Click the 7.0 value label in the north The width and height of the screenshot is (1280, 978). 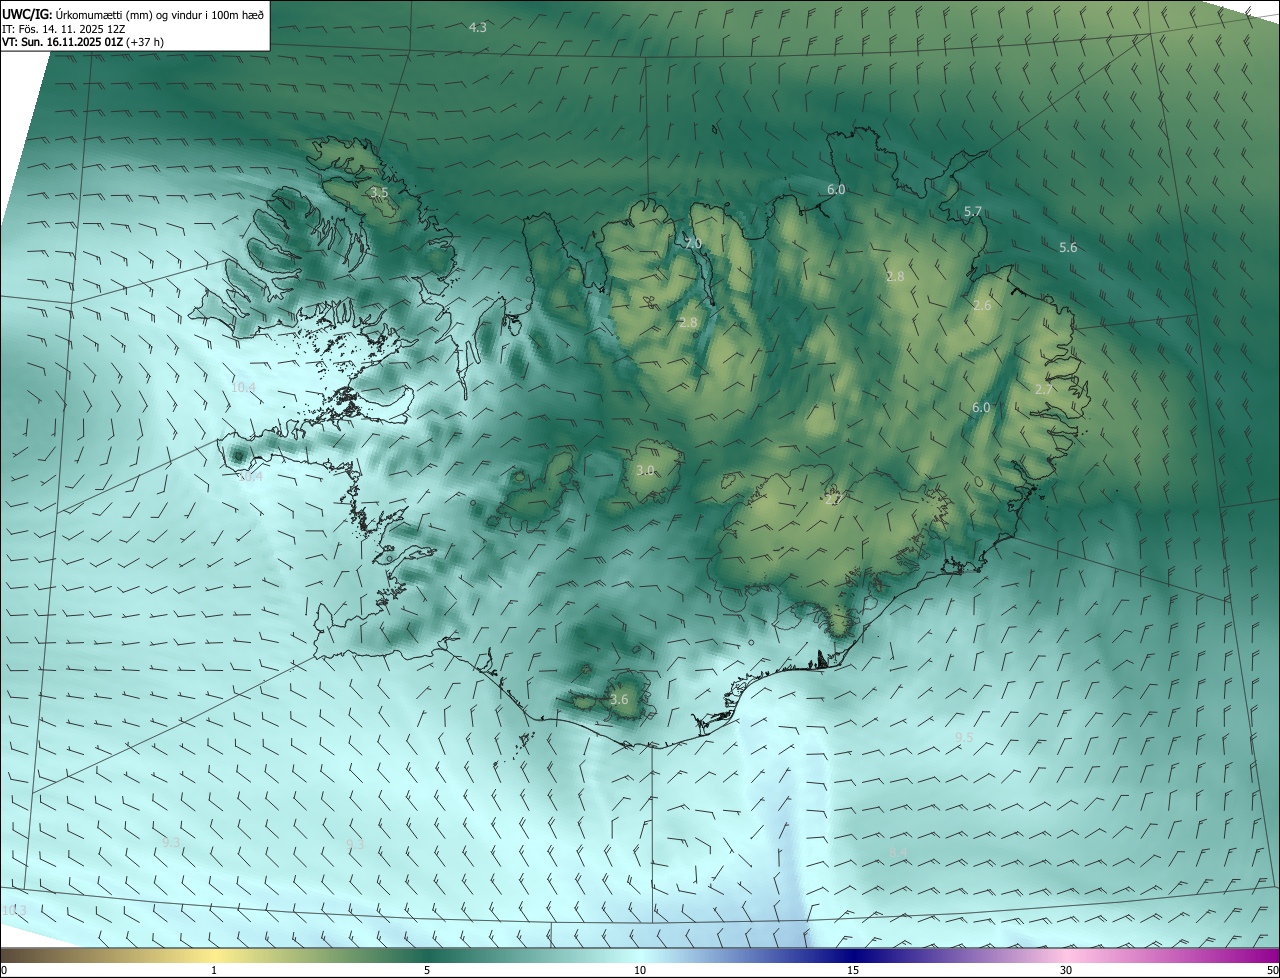[x=693, y=244]
